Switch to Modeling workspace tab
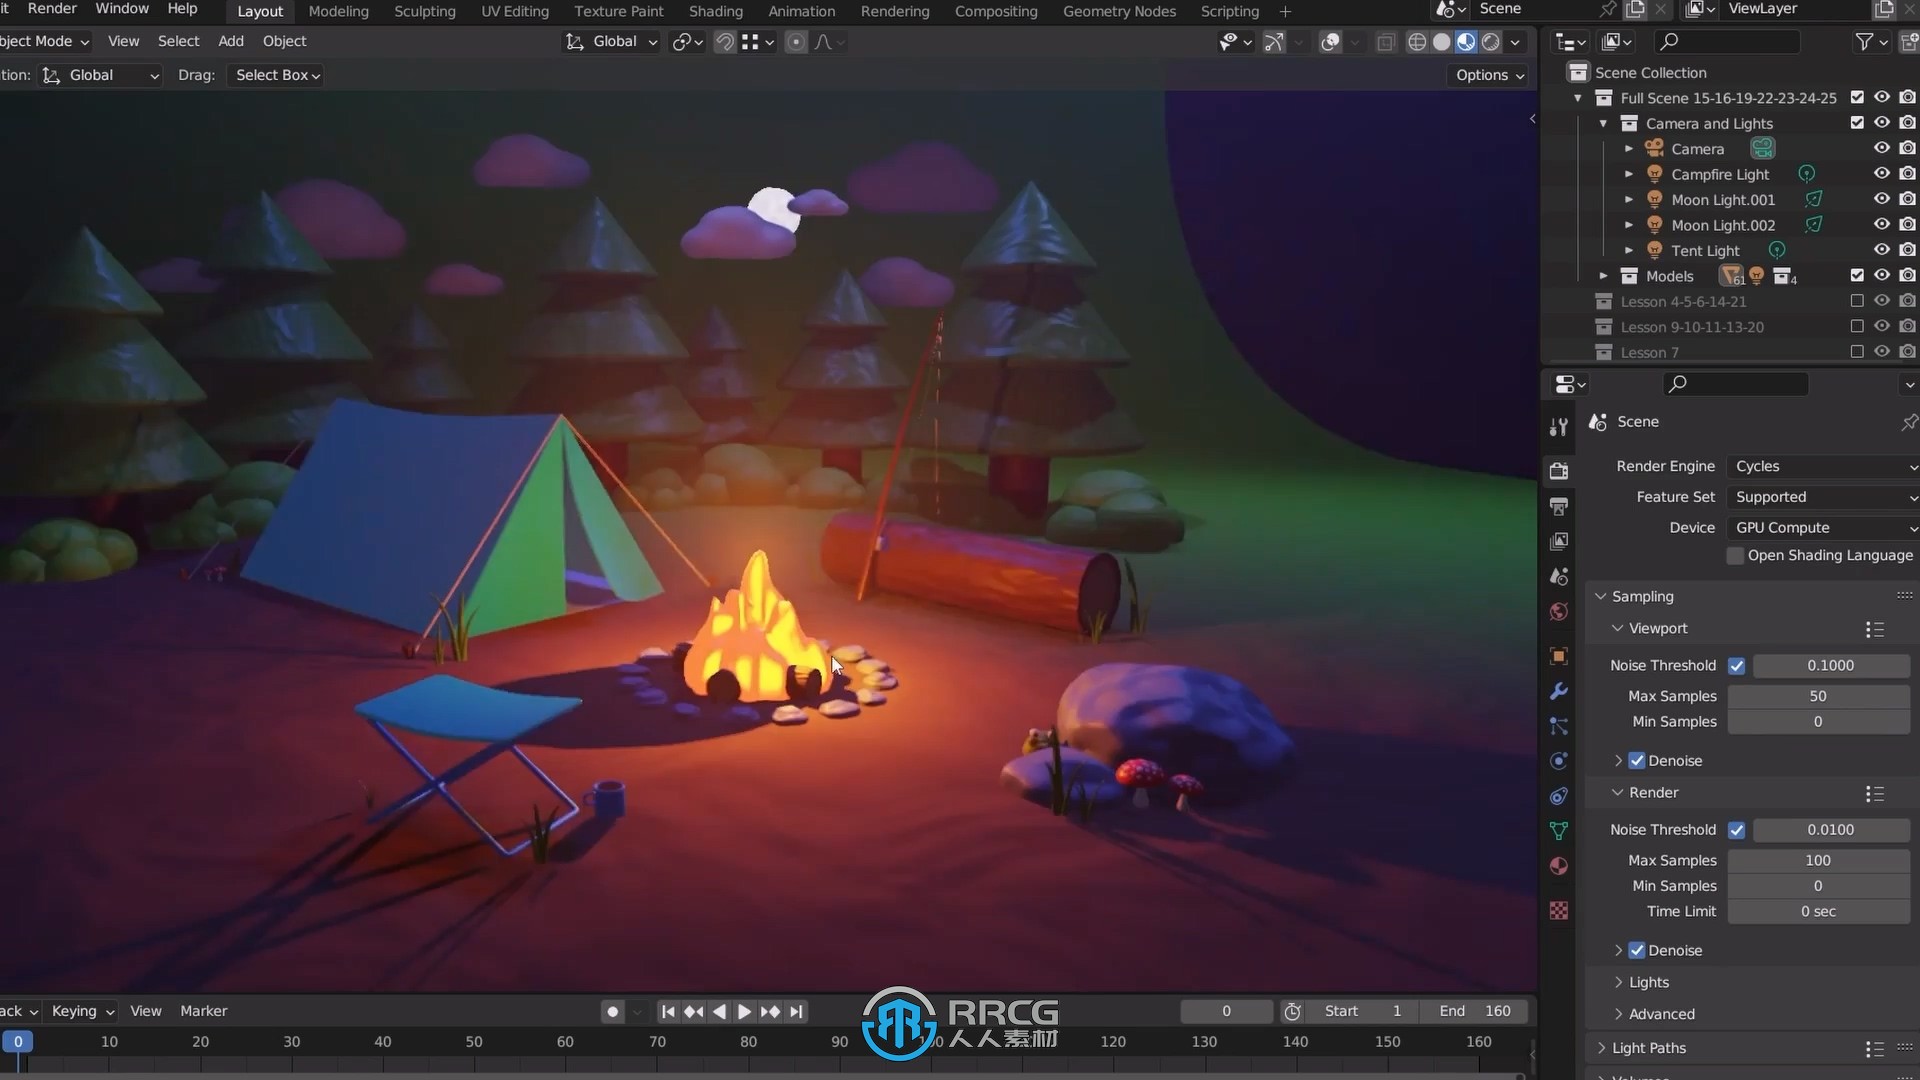 tap(338, 11)
